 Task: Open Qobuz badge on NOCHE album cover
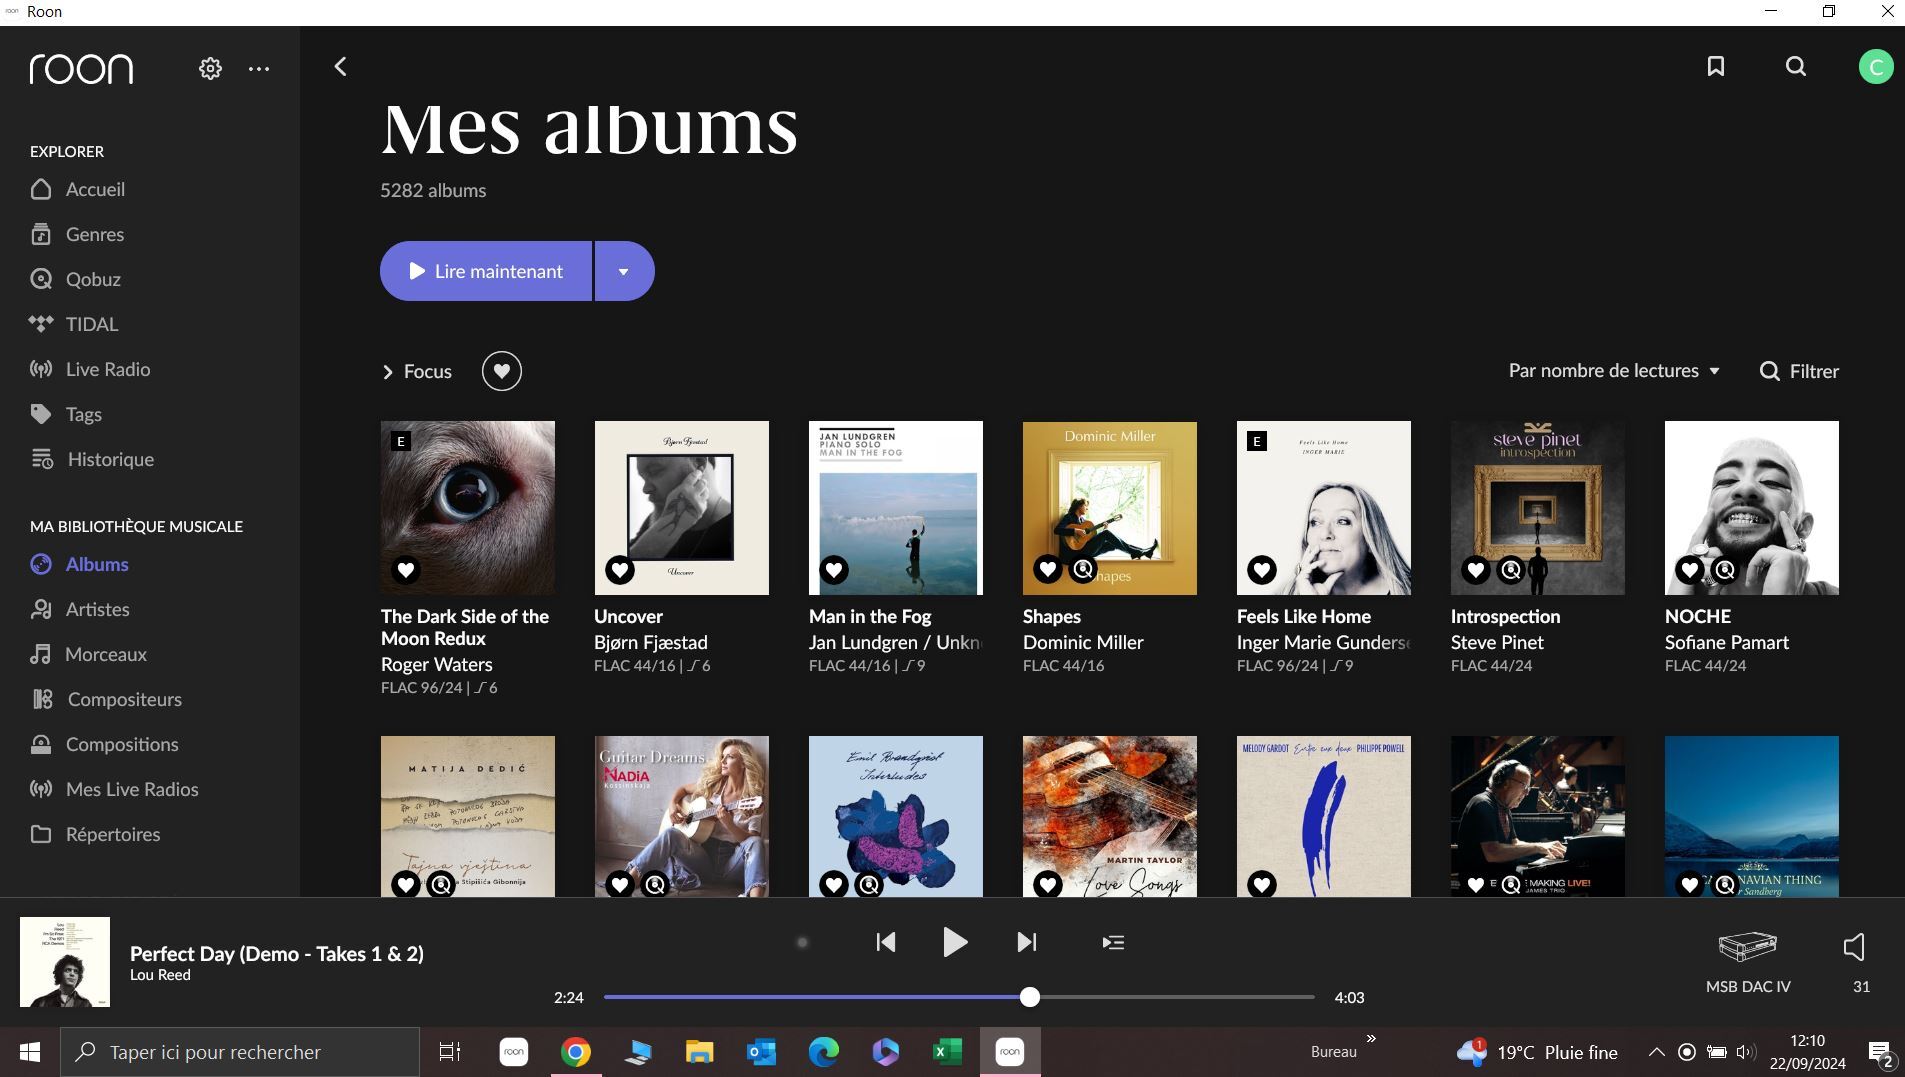point(1725,570)
